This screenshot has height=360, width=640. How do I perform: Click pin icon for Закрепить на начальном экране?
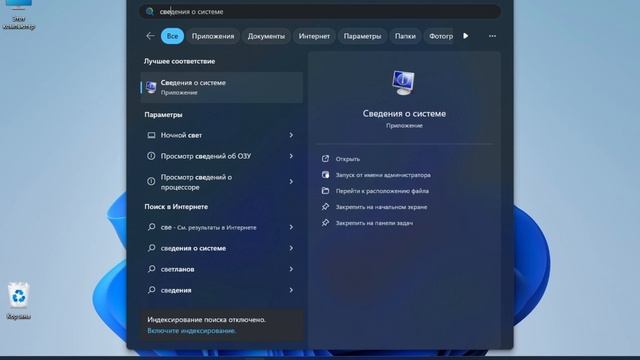pos(325,207)
